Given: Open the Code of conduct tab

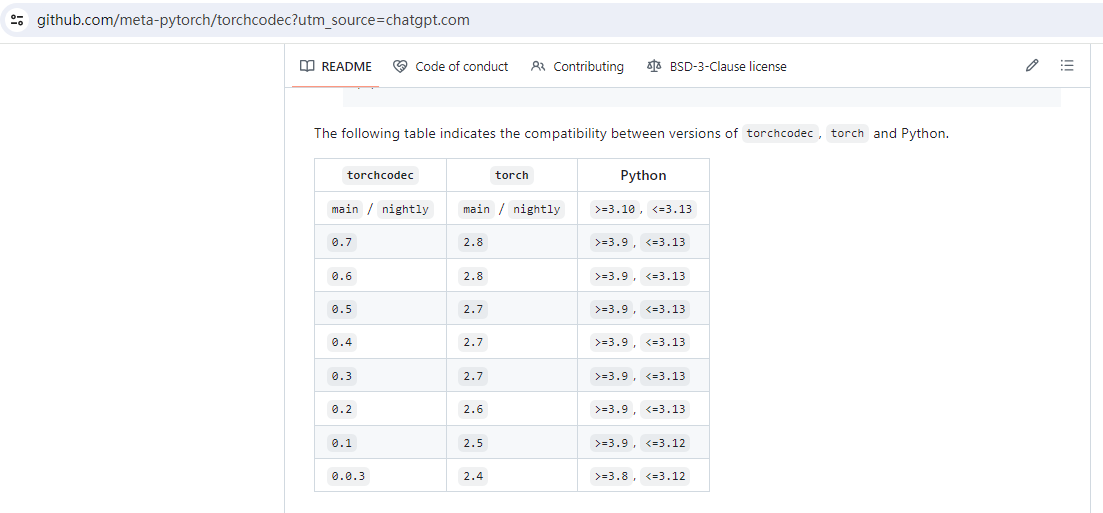Looking at the screenshot, I should pos(461,67).
